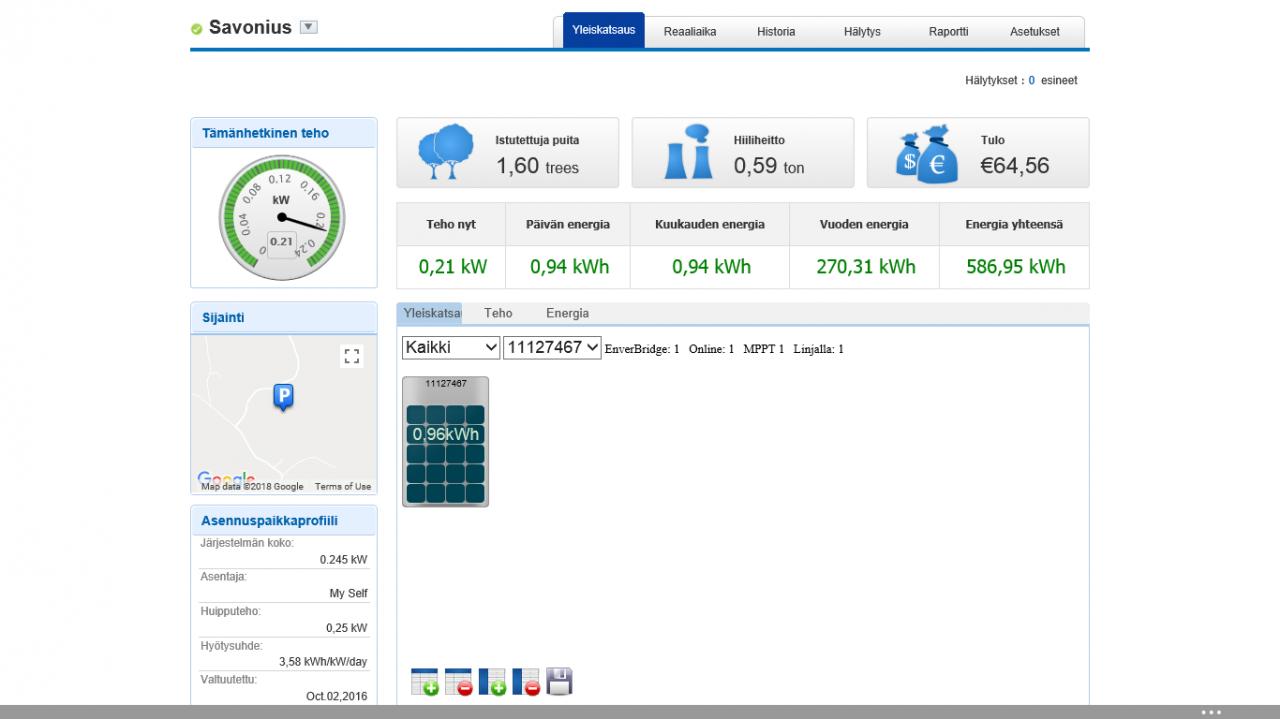Switch to the Energia sub-tab

567,313
